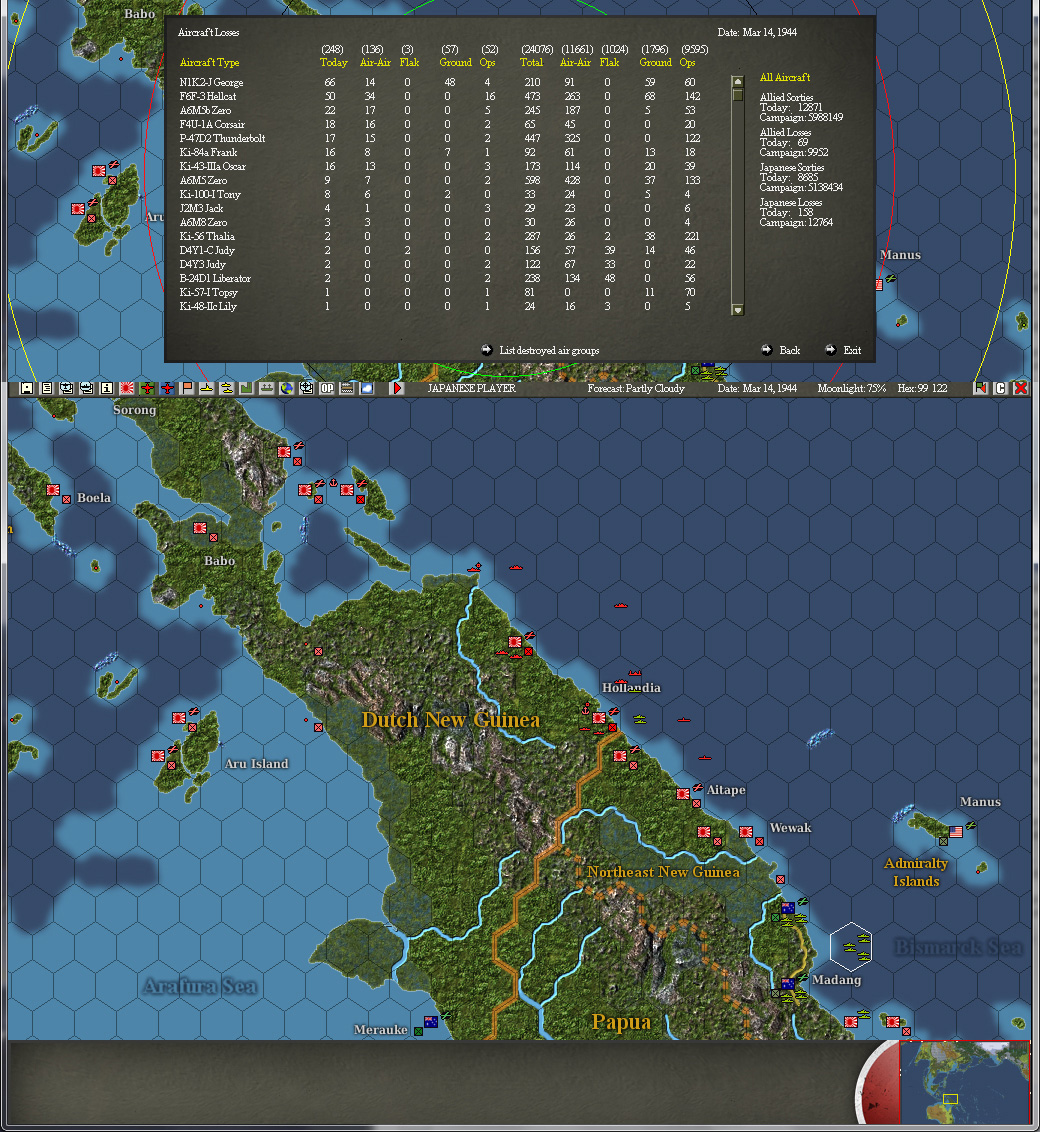Click the info 'i' toolbar icon
This screenshot has width=1040, height=1132.
(107, 388)
